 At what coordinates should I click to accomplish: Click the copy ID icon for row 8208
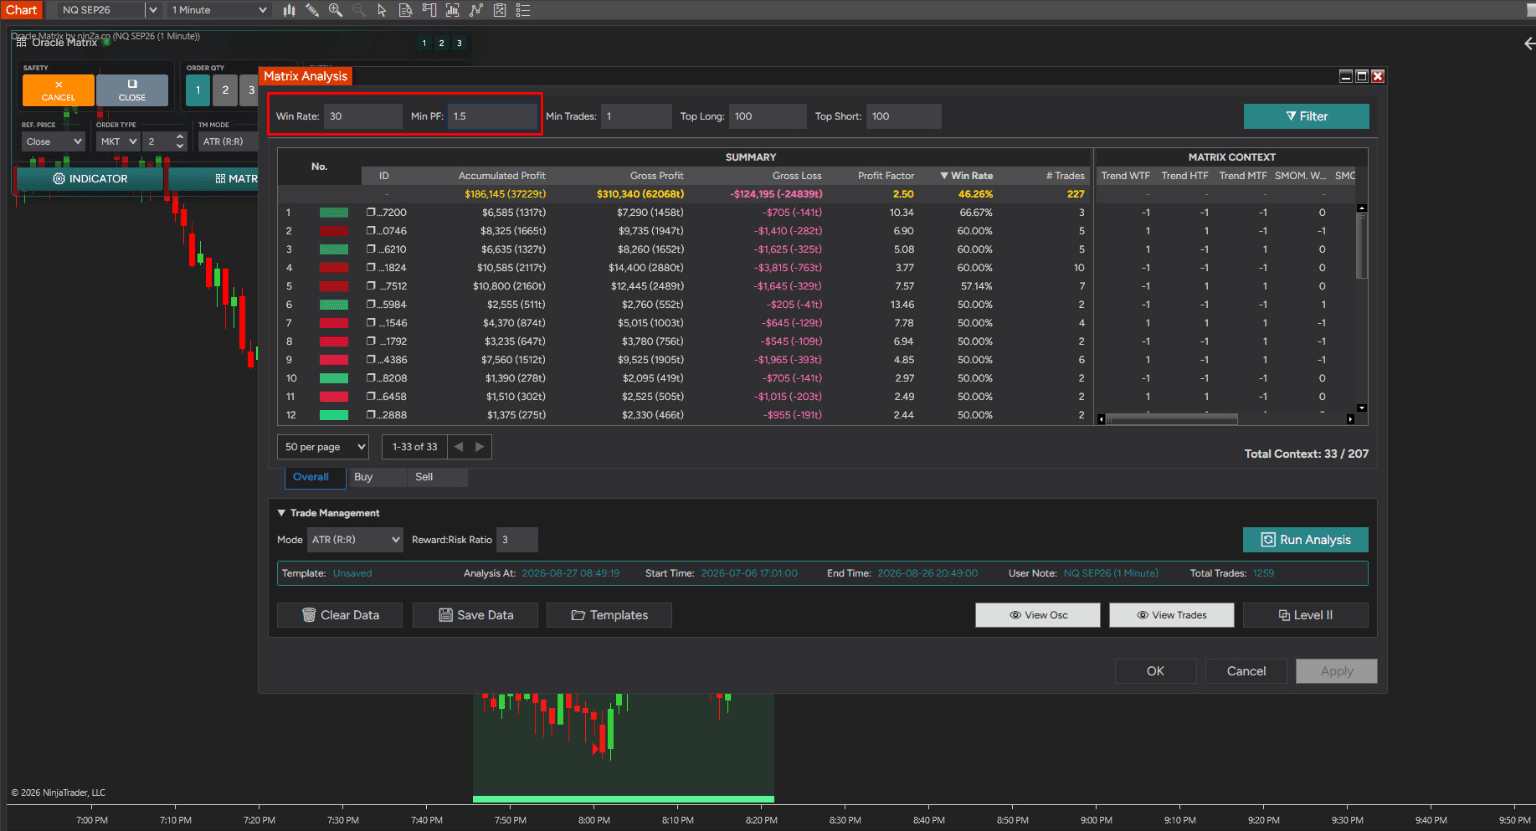(371, 378)
